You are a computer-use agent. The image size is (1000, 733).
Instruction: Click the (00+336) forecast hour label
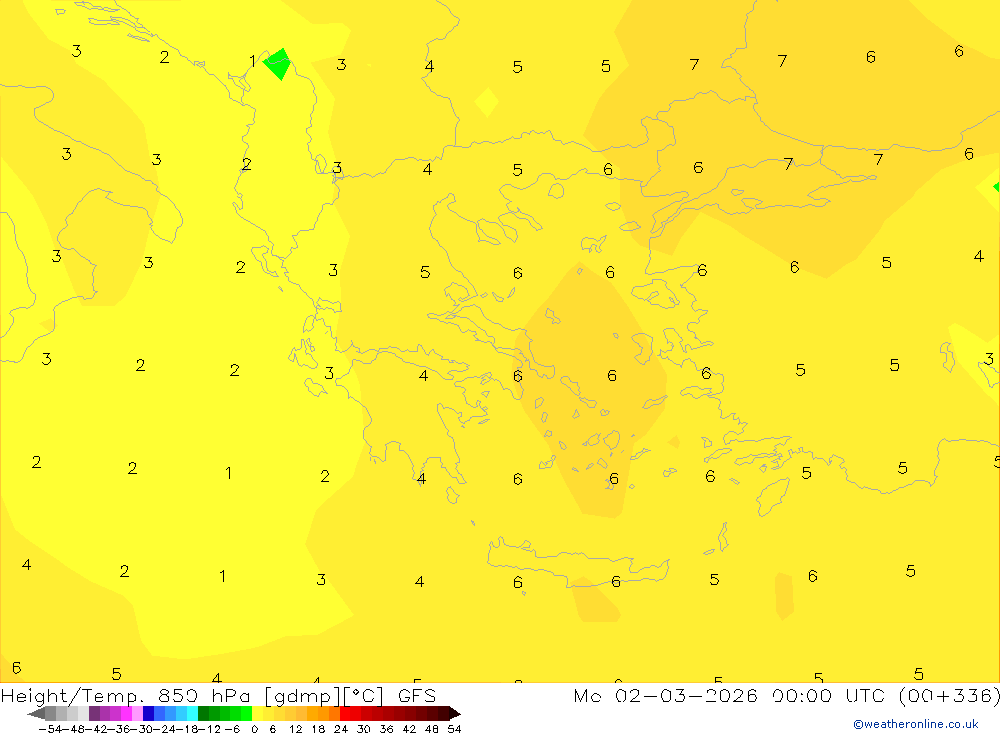[x=949, y=695]
